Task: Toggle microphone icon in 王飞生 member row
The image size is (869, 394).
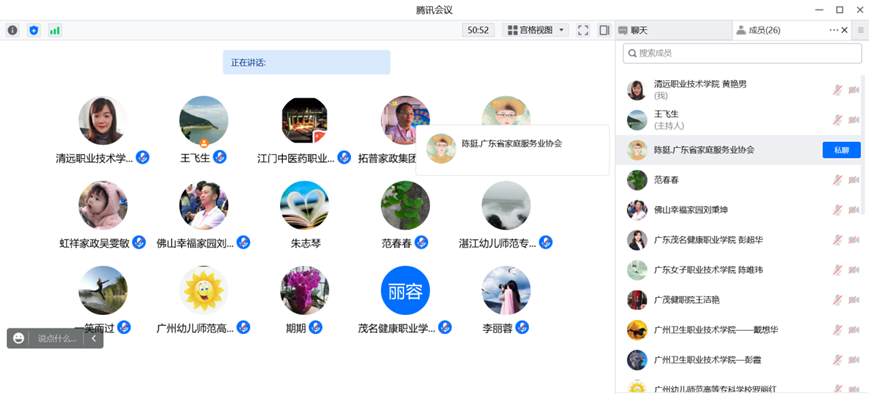Action: [837, 120]
